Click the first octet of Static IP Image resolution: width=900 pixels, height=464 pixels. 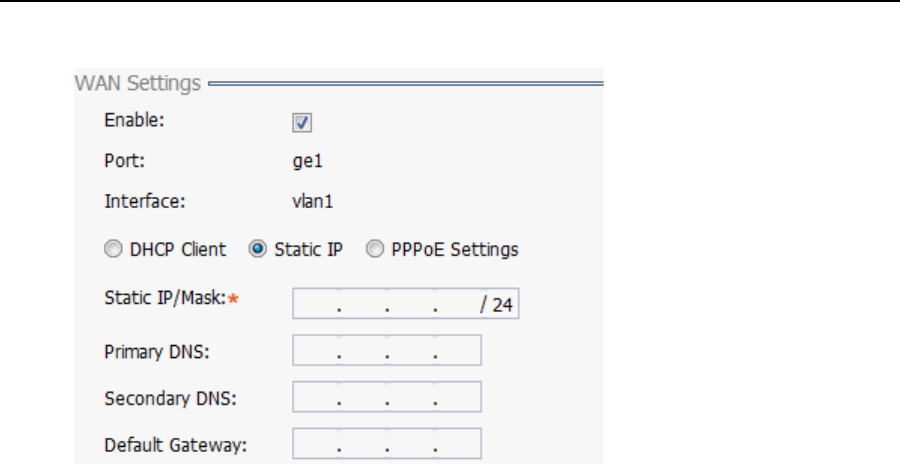click(316, 305)
